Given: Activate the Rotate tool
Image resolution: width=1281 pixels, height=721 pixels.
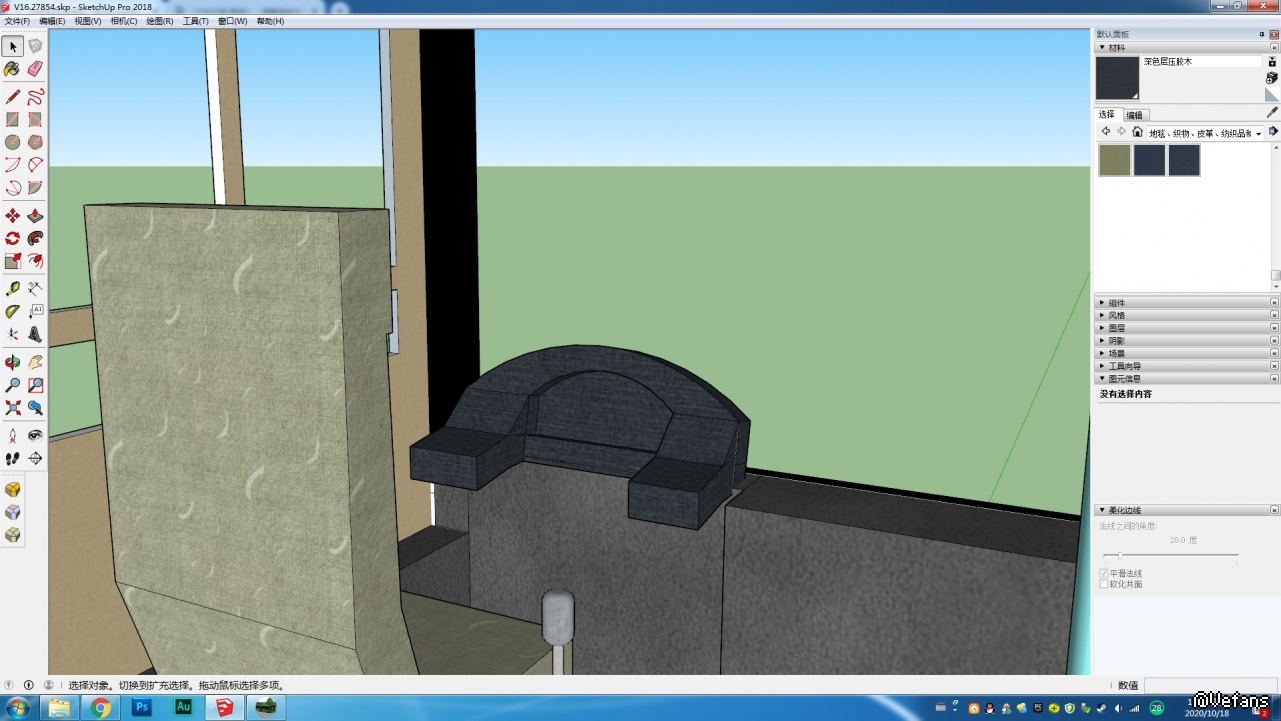Looking at the screenshot, I should tap(12, 239).
